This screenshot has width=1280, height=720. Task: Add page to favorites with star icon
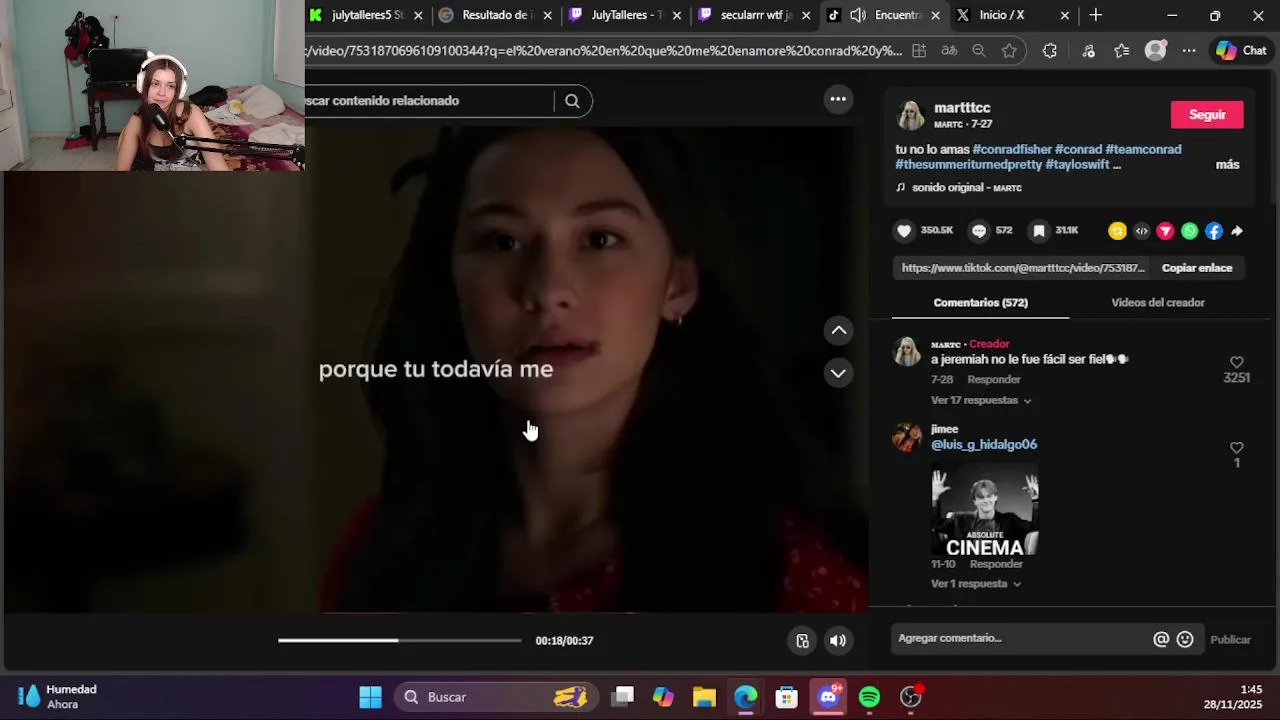click(1010, 51)
